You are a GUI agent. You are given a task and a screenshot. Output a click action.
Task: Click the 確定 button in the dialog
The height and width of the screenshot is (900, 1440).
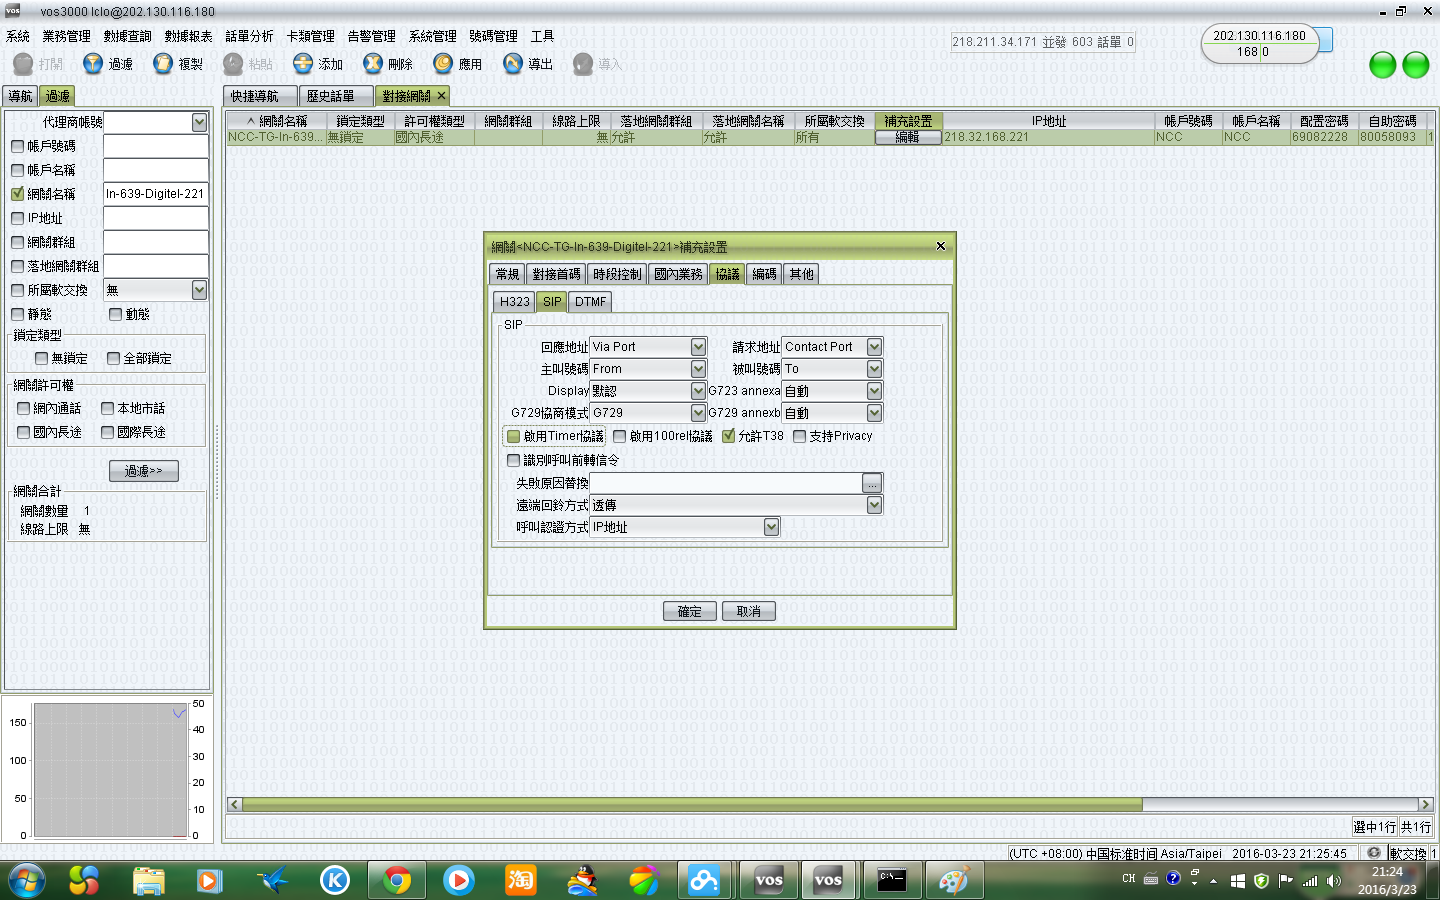coord(690,611)
